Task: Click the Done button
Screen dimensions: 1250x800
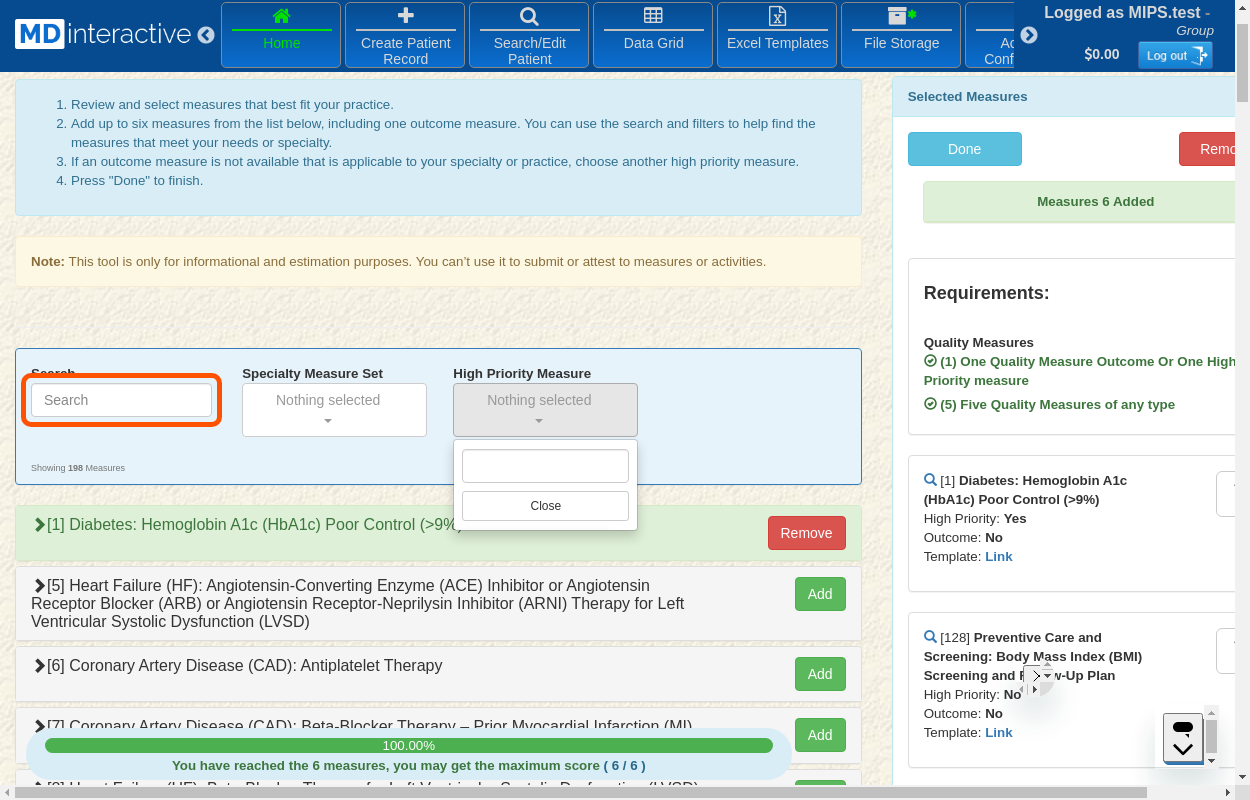Action: pyautogui.click(x=964, y=149)
